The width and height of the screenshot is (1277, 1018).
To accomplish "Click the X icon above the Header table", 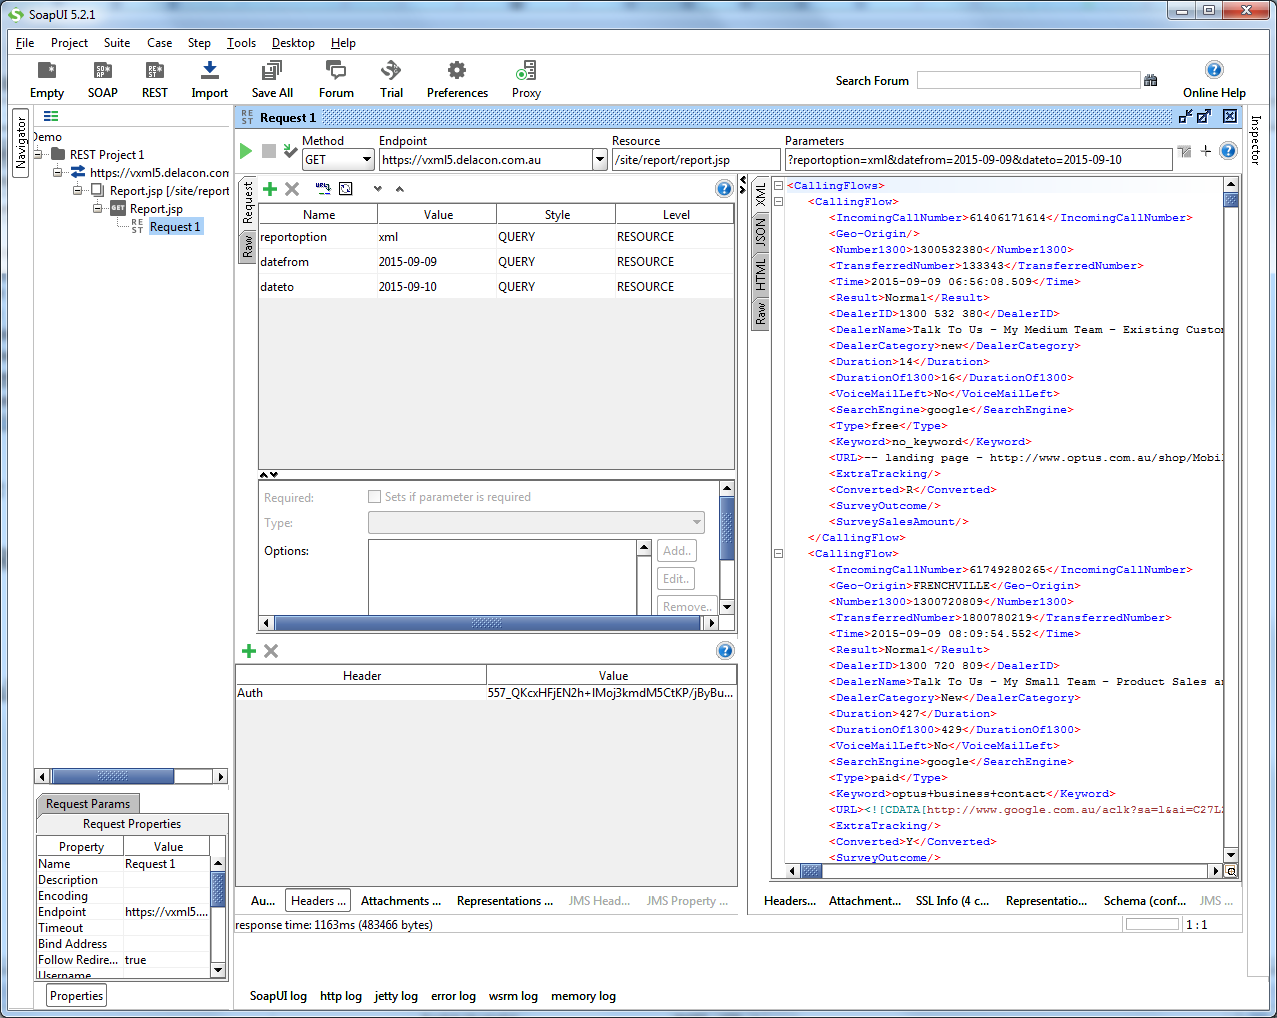I will coord(271,651).
